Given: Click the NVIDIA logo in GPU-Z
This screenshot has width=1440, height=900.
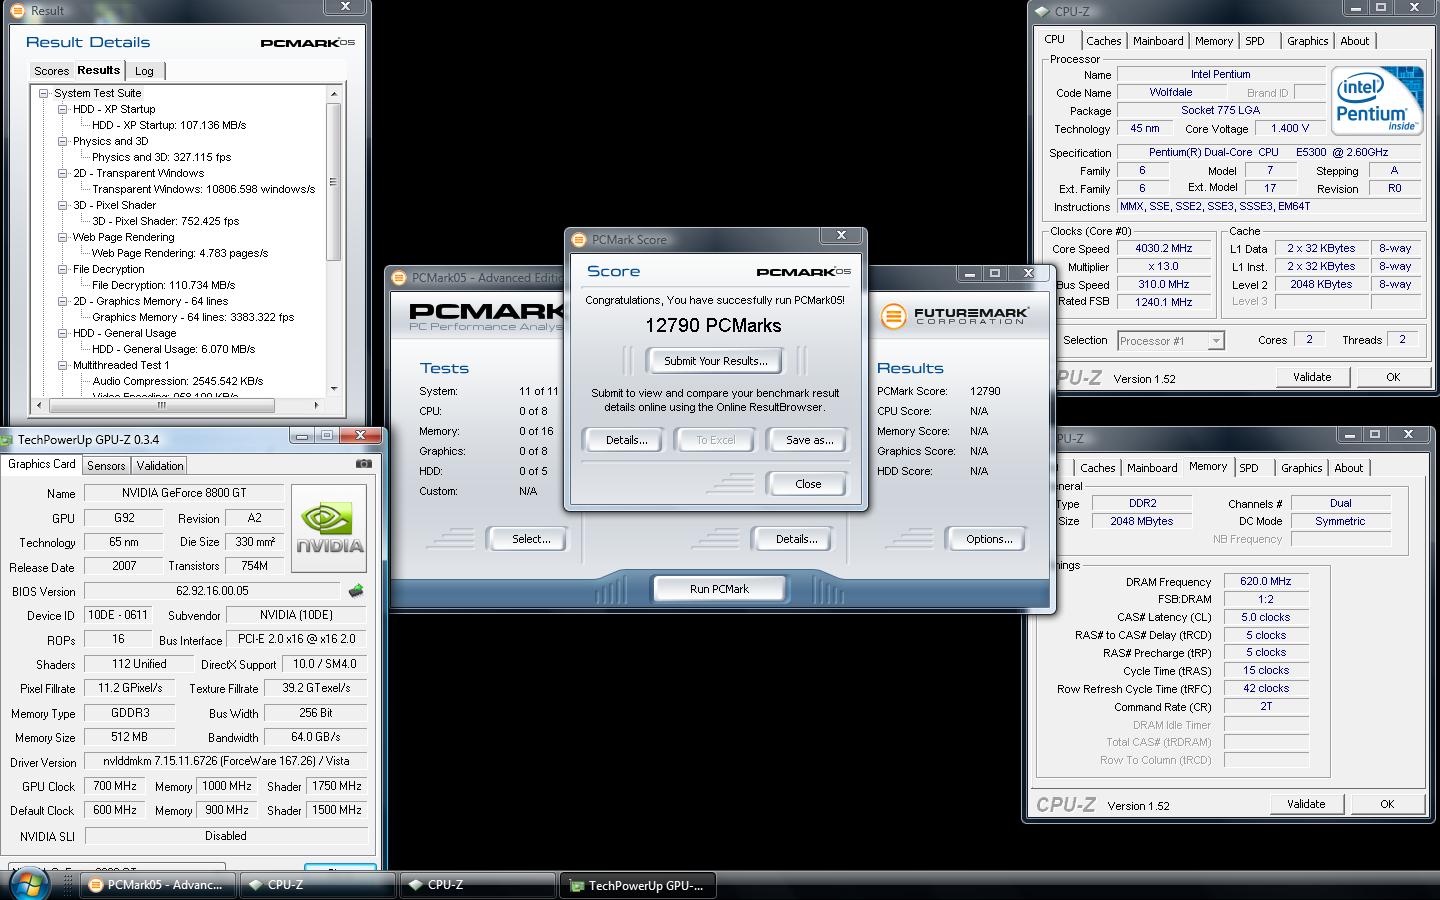Looking at the screenshot, I should (x=329, y=528).
